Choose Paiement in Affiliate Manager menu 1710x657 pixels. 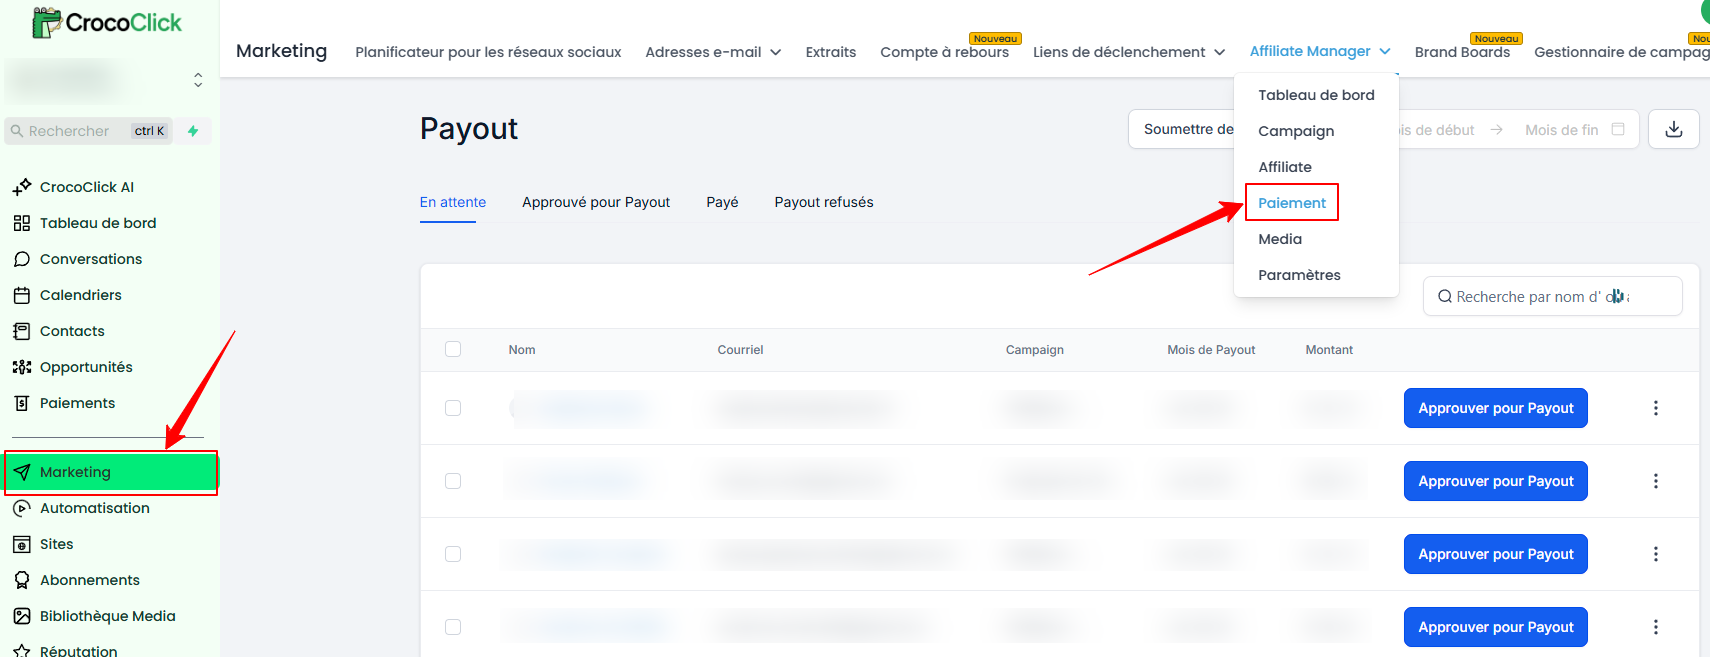tap(1292, 203)
